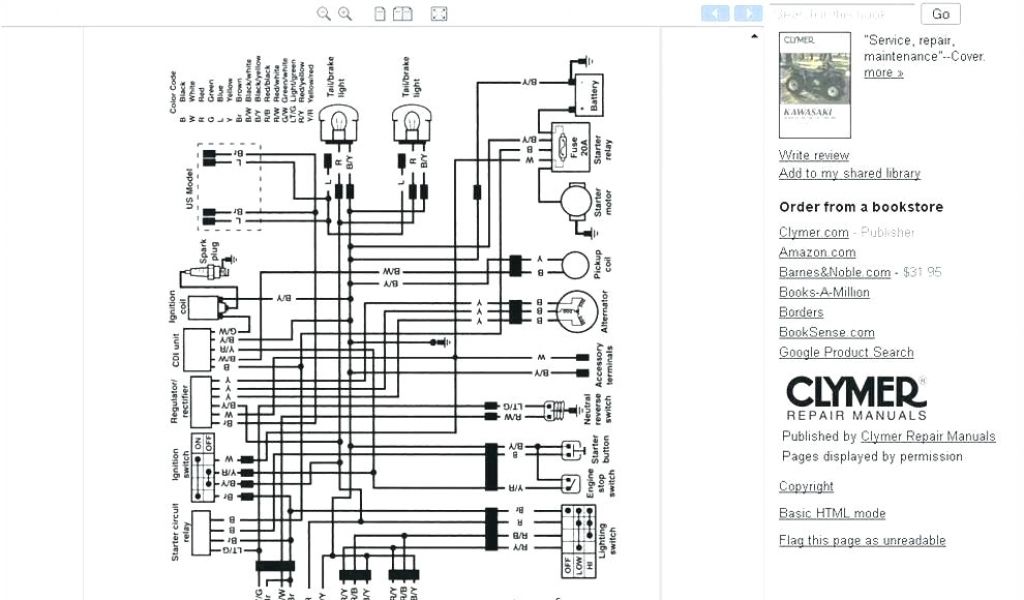Open the Kawasaki book cover thumbnail
Screen dimensions: 1024x600
pyautogui.click(x=814, y=85)
